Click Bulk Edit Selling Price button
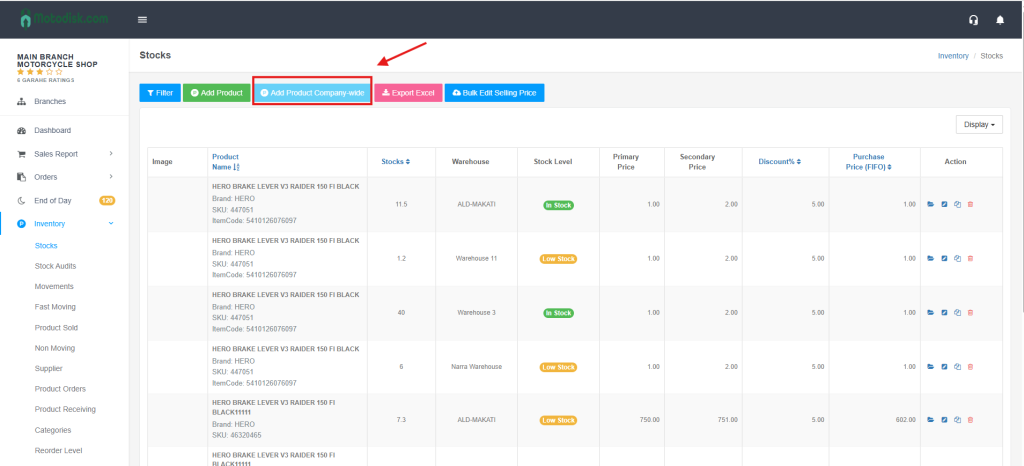The height and width of the screenshot is (466, 1024). point(494,93)
